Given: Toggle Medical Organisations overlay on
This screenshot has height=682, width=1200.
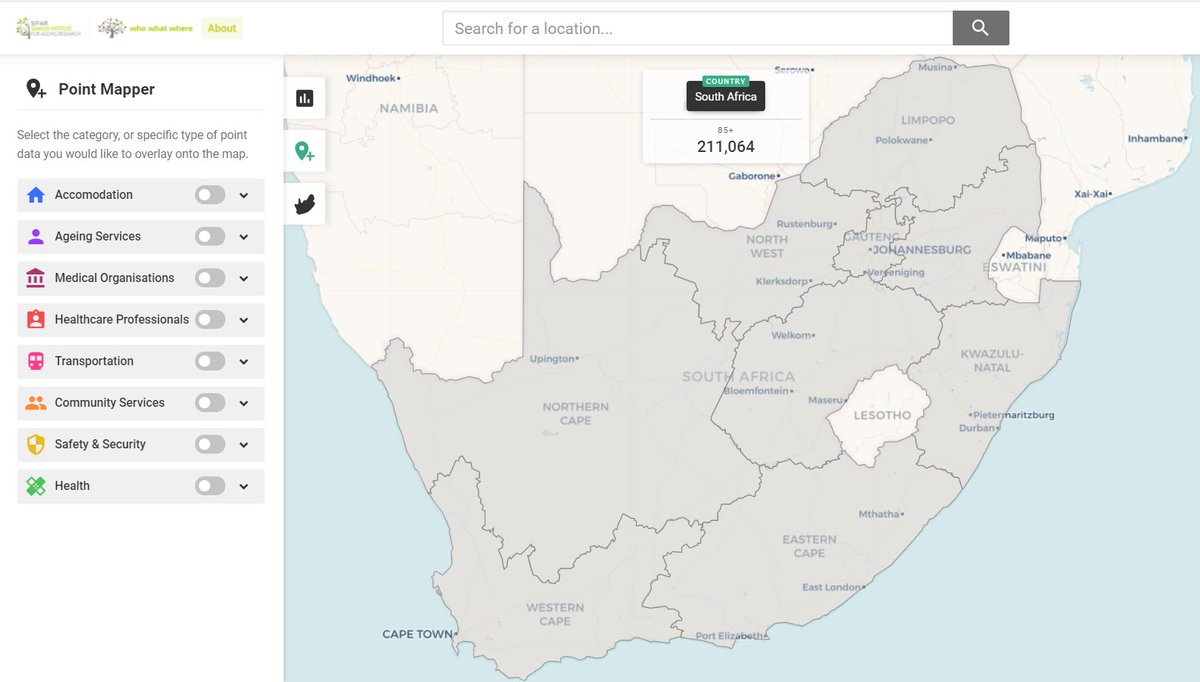Looking at the screenshot, I should tap(210, 278).
